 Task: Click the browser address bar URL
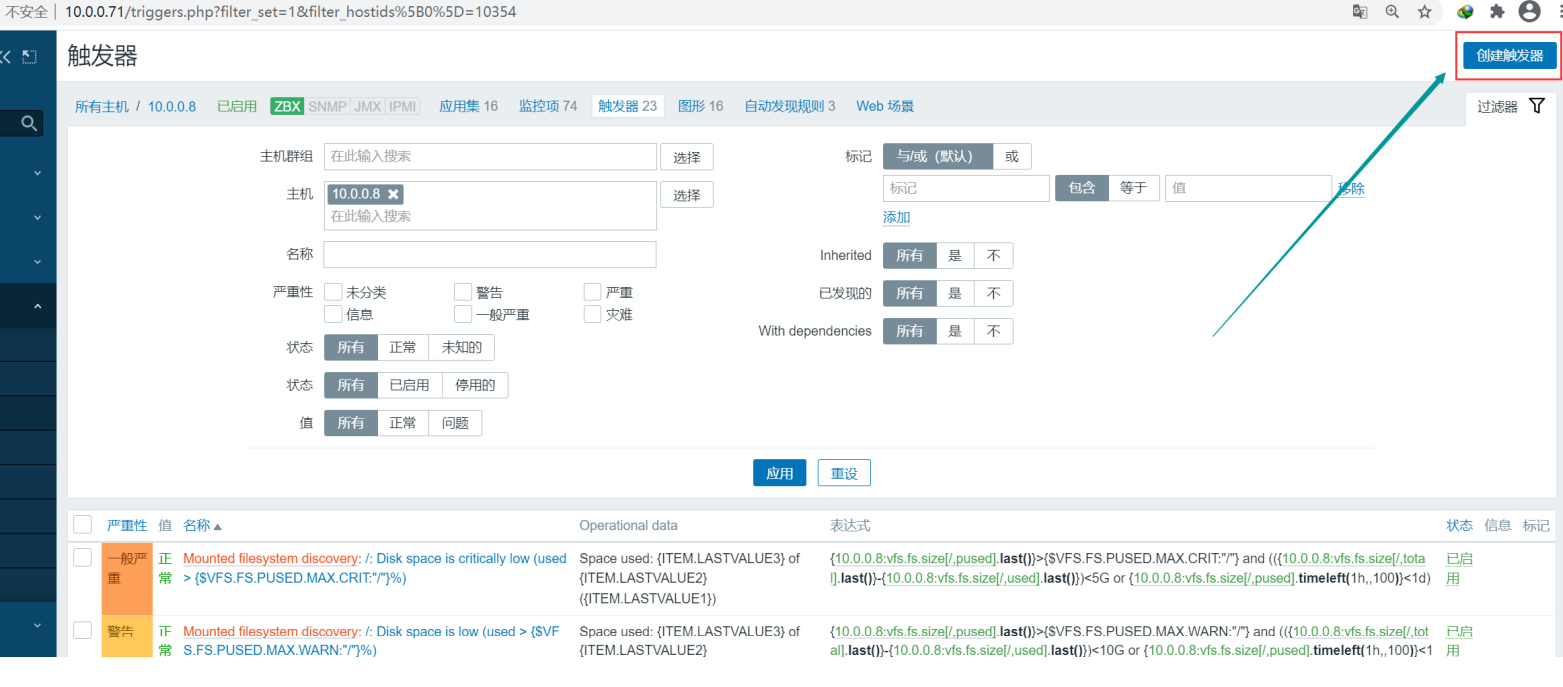(291, 12)
